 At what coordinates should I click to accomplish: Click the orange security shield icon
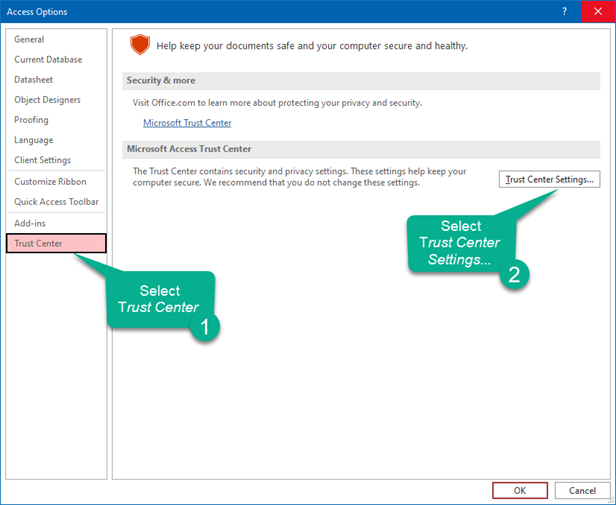tap(139, 45)
